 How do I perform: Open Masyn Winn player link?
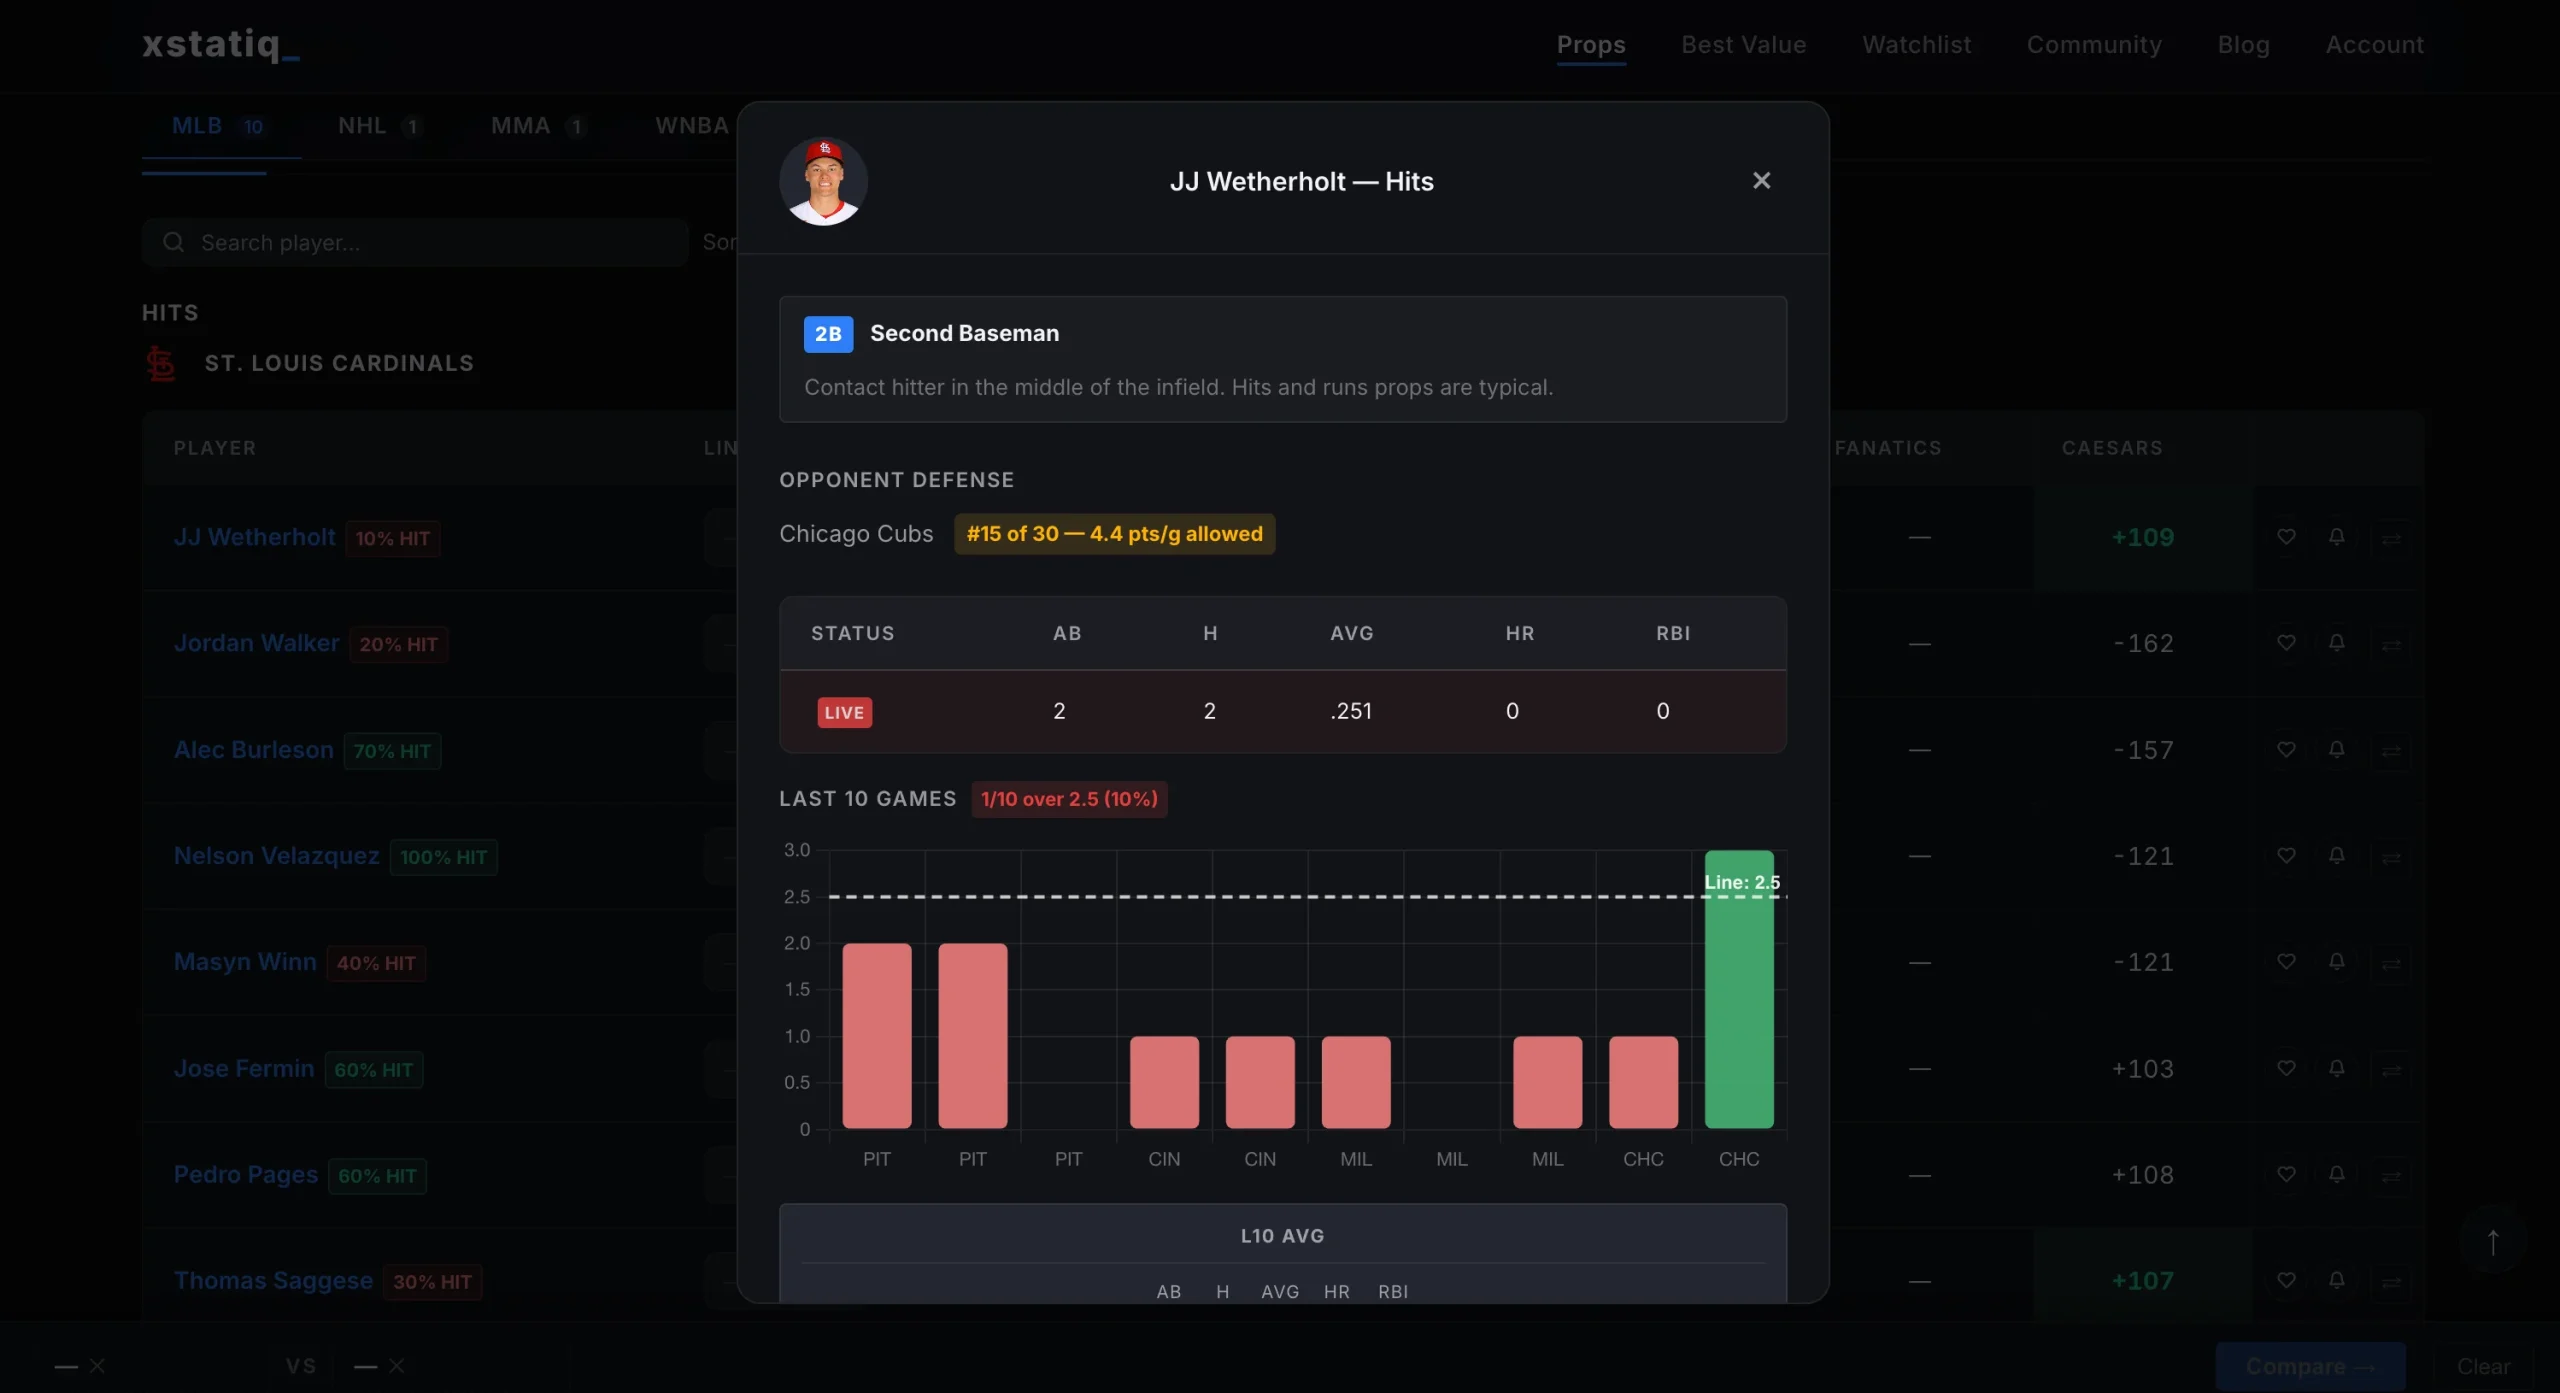(245, 962)
